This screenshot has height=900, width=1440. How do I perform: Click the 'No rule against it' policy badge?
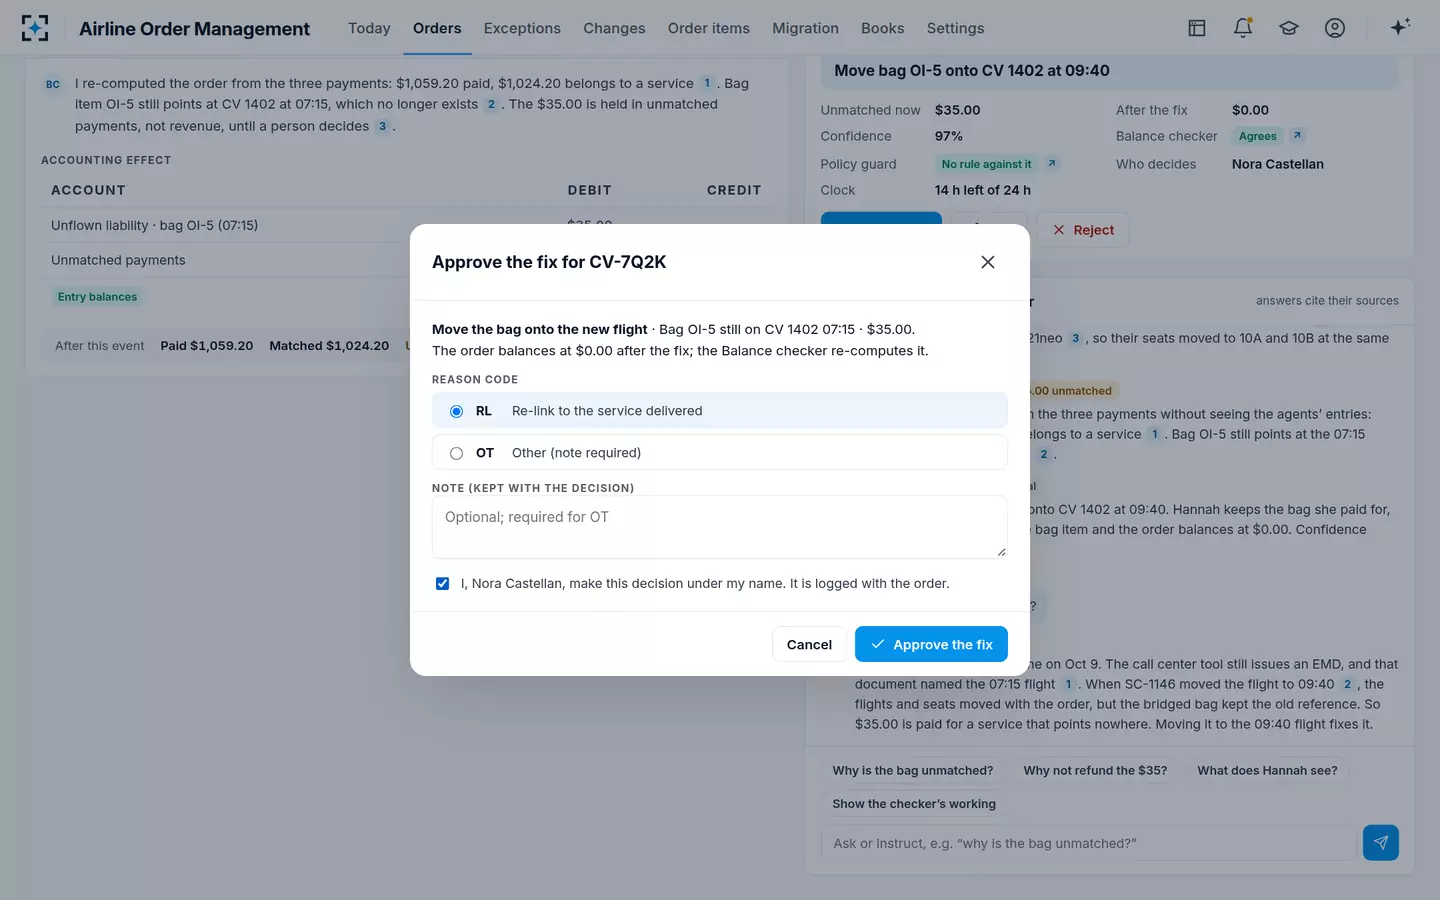pyautogui.click(x=986, y=164)
